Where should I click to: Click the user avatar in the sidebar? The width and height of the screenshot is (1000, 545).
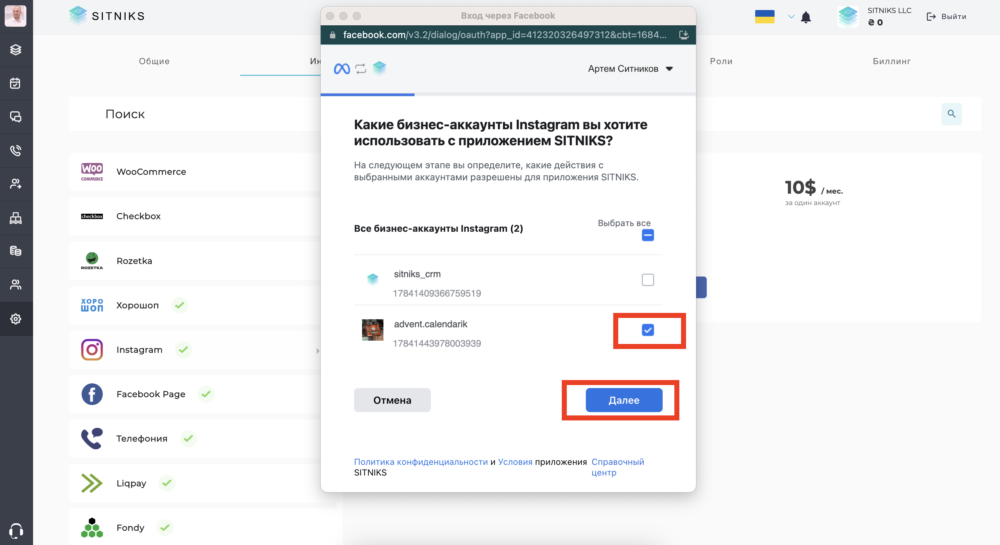pyautogui.click(x=15, y=15)
